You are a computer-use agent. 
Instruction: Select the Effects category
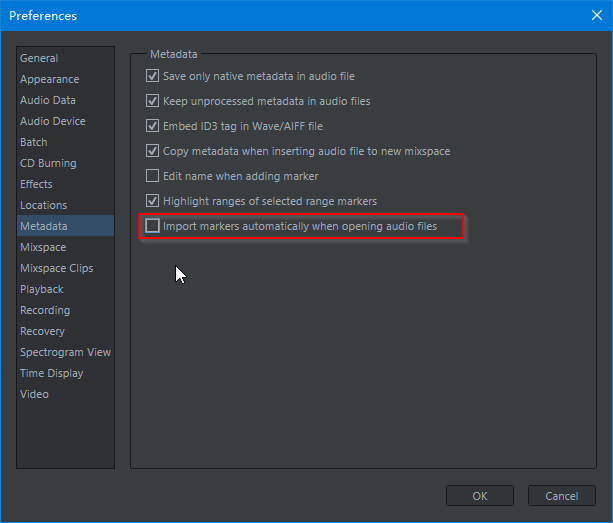click(x=36, y=184)
